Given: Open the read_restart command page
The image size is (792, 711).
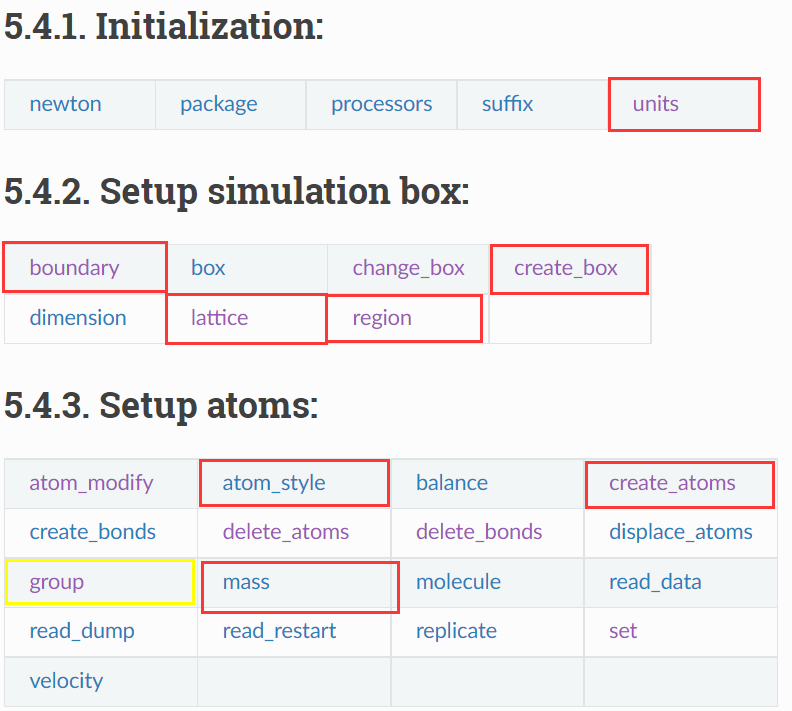Looking at the screenshot, I should (x=279, y=631).
